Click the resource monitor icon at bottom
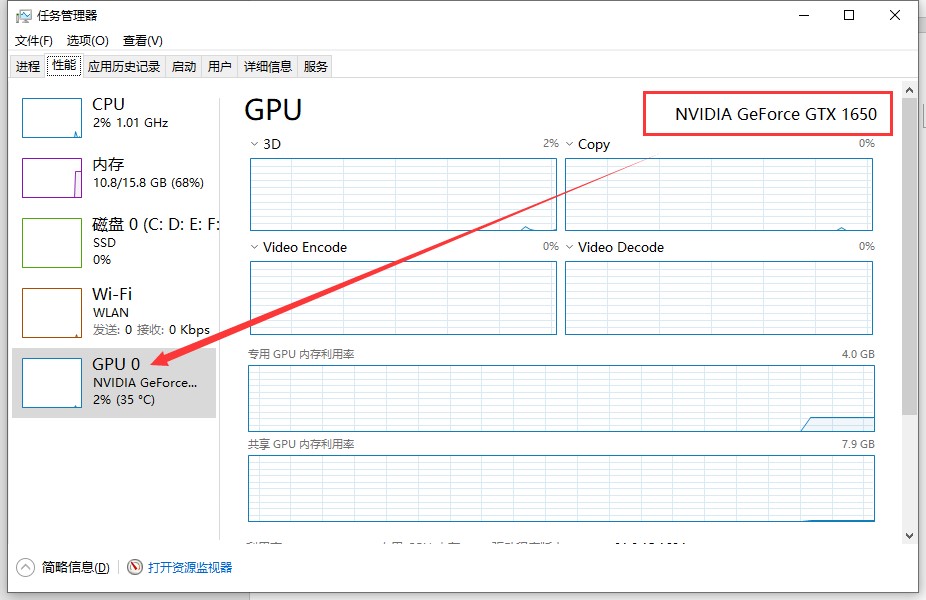The height and width of the screenshot is (600, 926). coord(135,567)
